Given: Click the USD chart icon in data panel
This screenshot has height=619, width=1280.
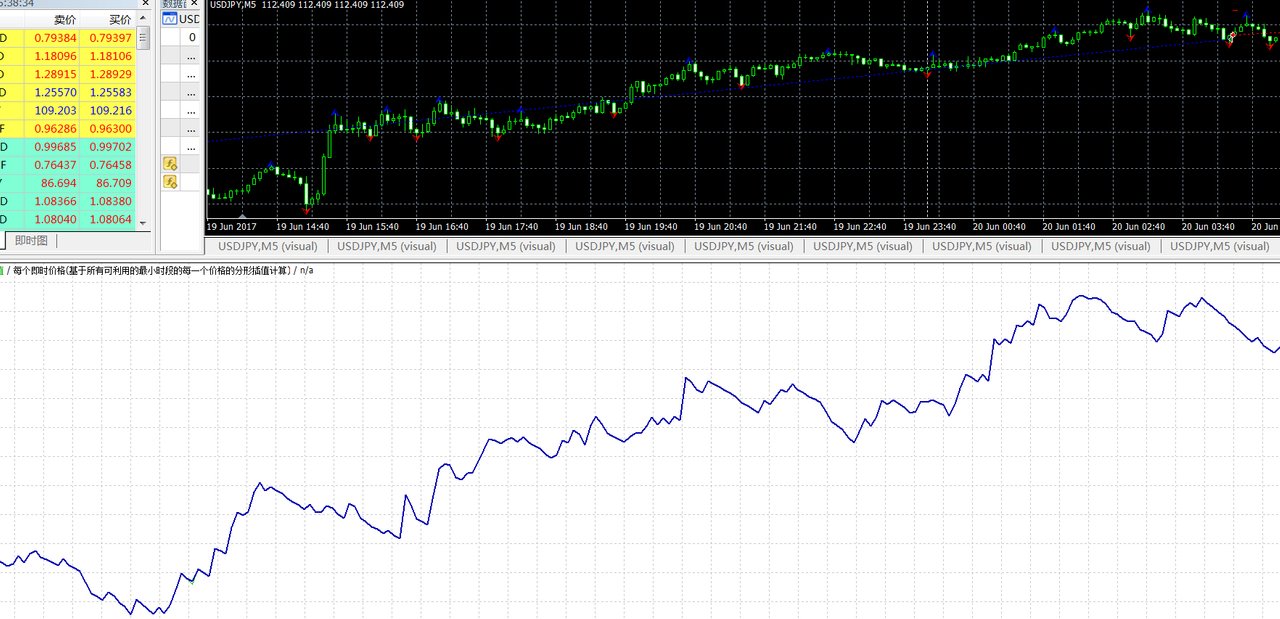Looking at the screenshot, I should pos(170,19).
